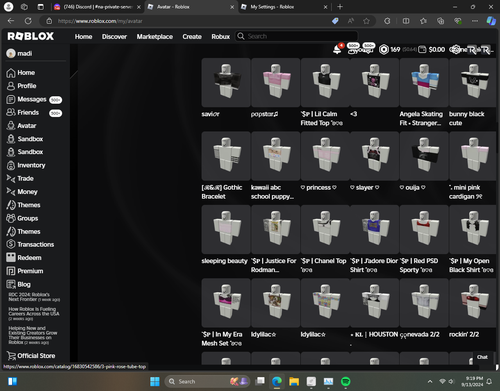Select the savior shirt thumbnail

226,82
